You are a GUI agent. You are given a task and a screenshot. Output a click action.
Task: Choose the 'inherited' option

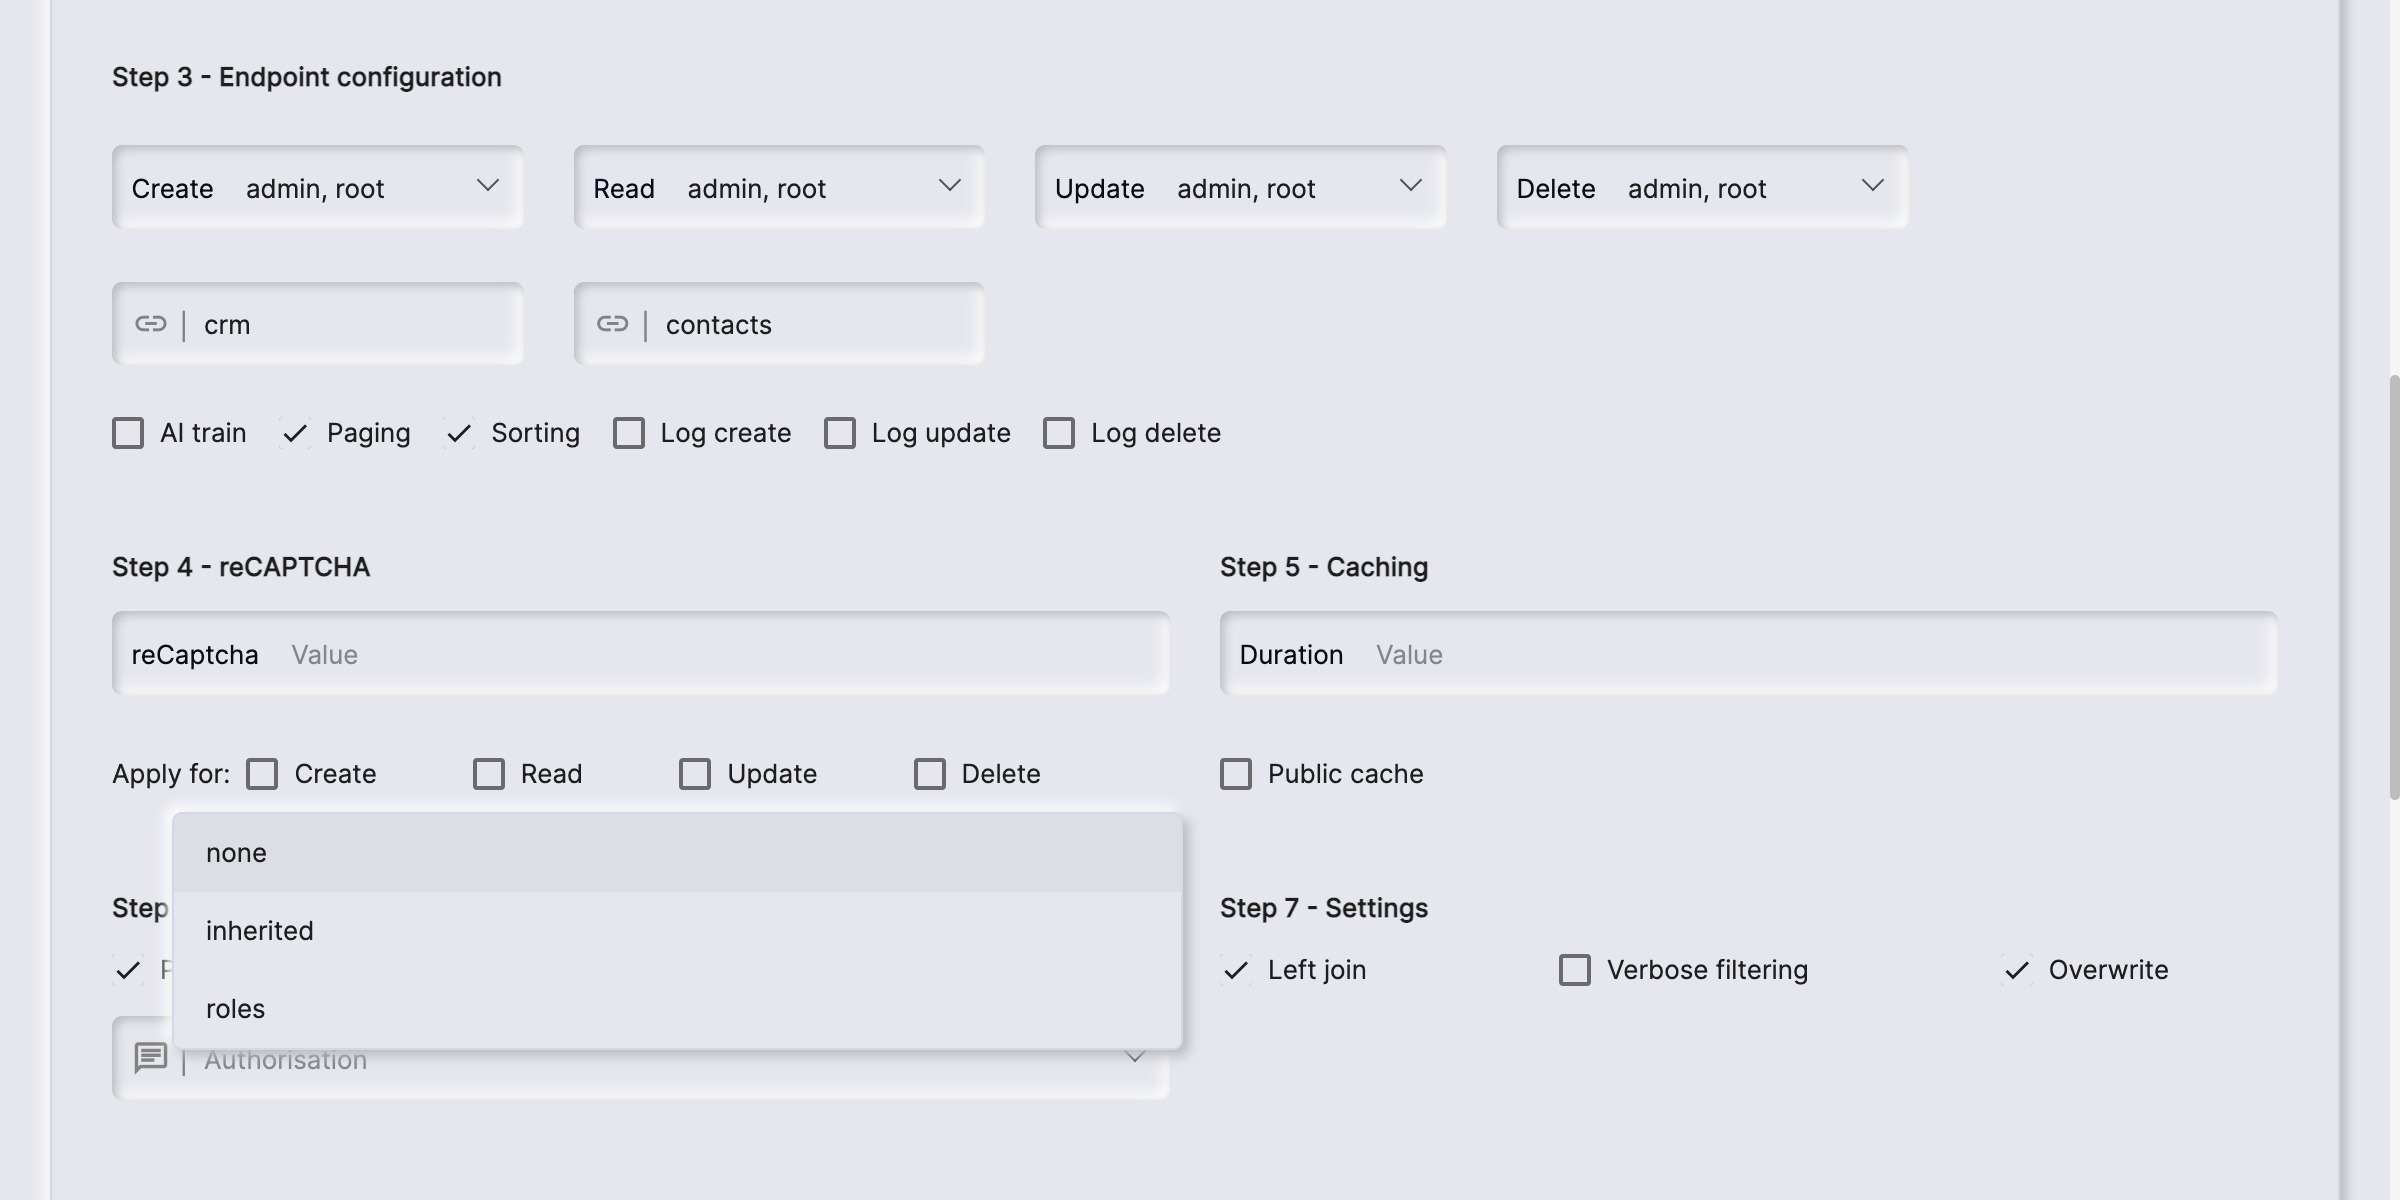point(677,931)
